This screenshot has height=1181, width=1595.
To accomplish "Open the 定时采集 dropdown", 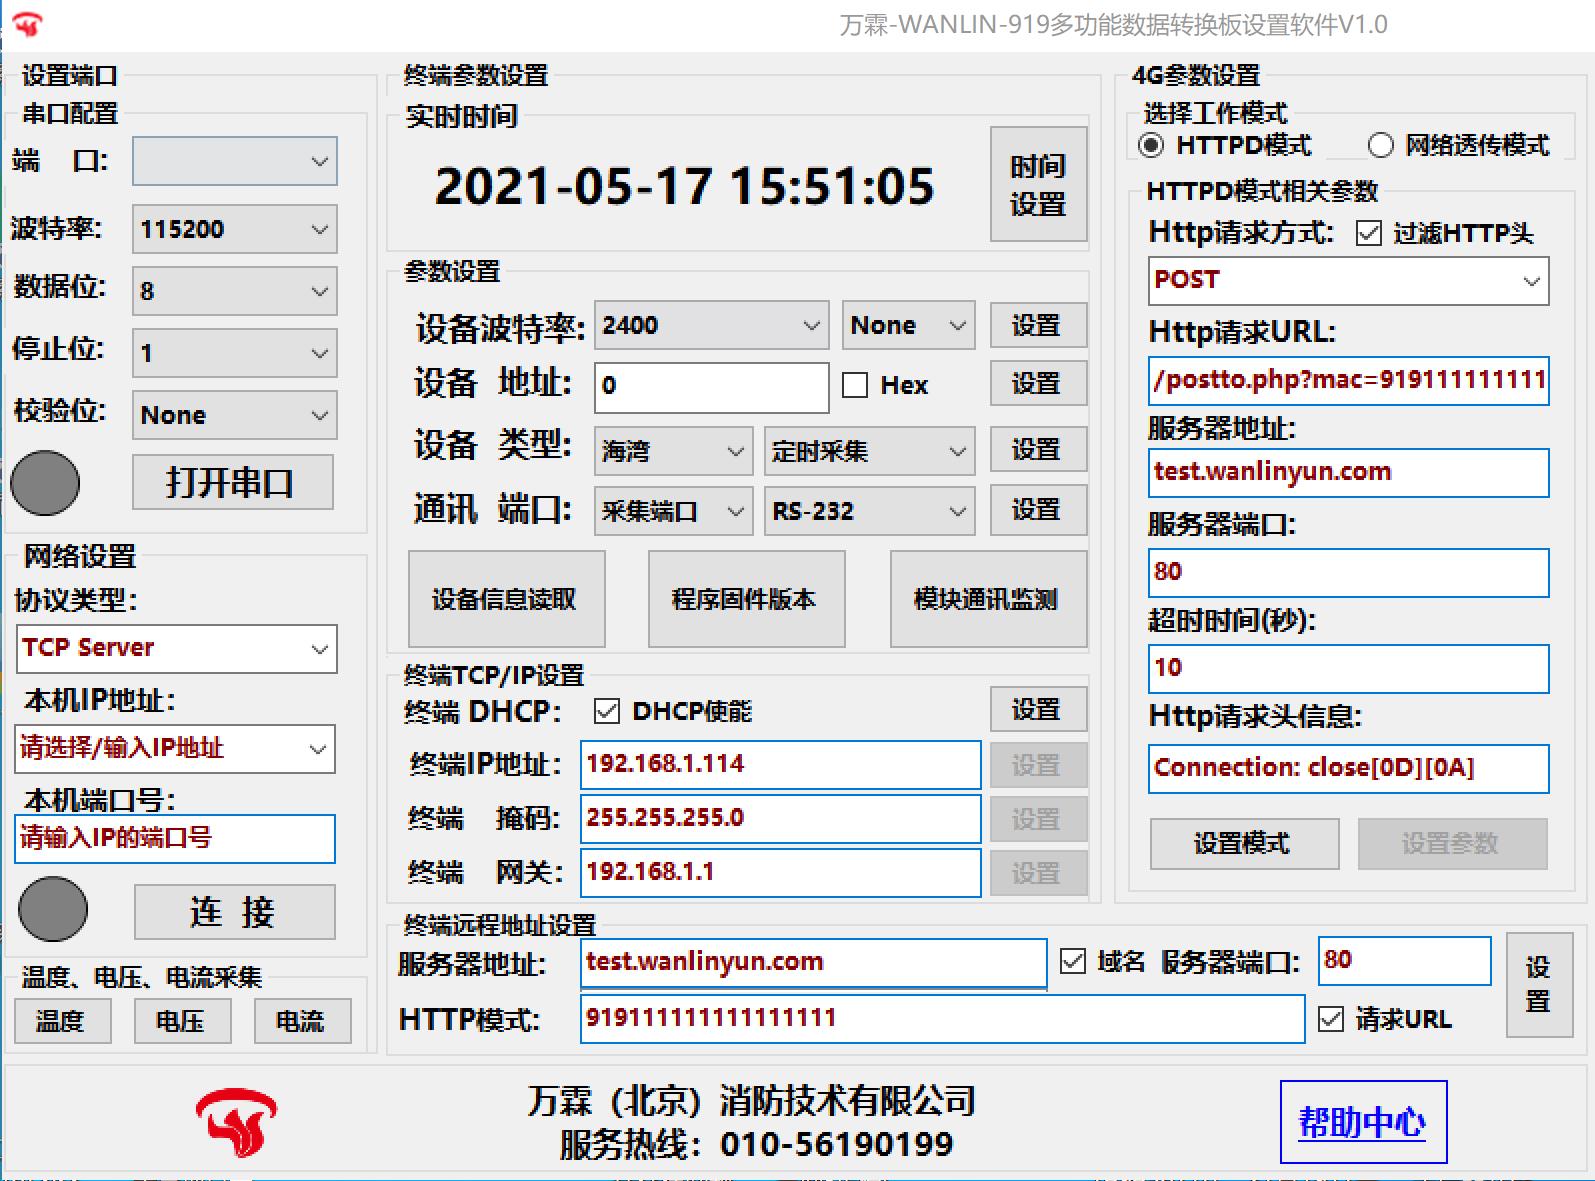I will coord(870,451).
